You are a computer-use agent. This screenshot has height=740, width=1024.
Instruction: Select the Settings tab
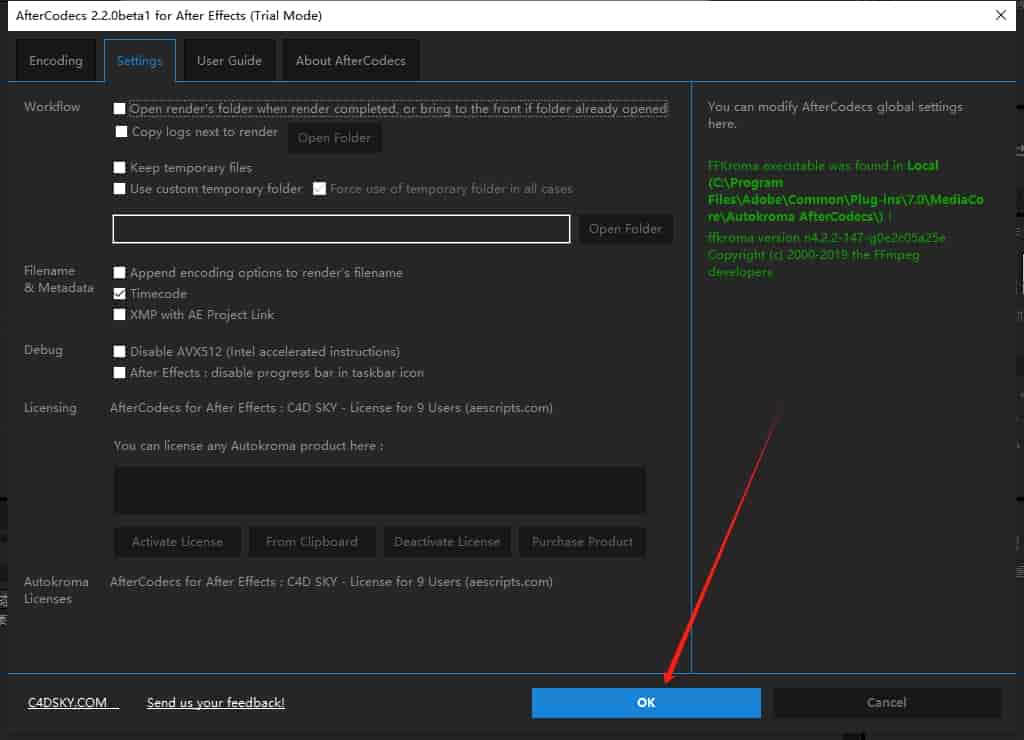pyautogui.click(x=140, y=61)
